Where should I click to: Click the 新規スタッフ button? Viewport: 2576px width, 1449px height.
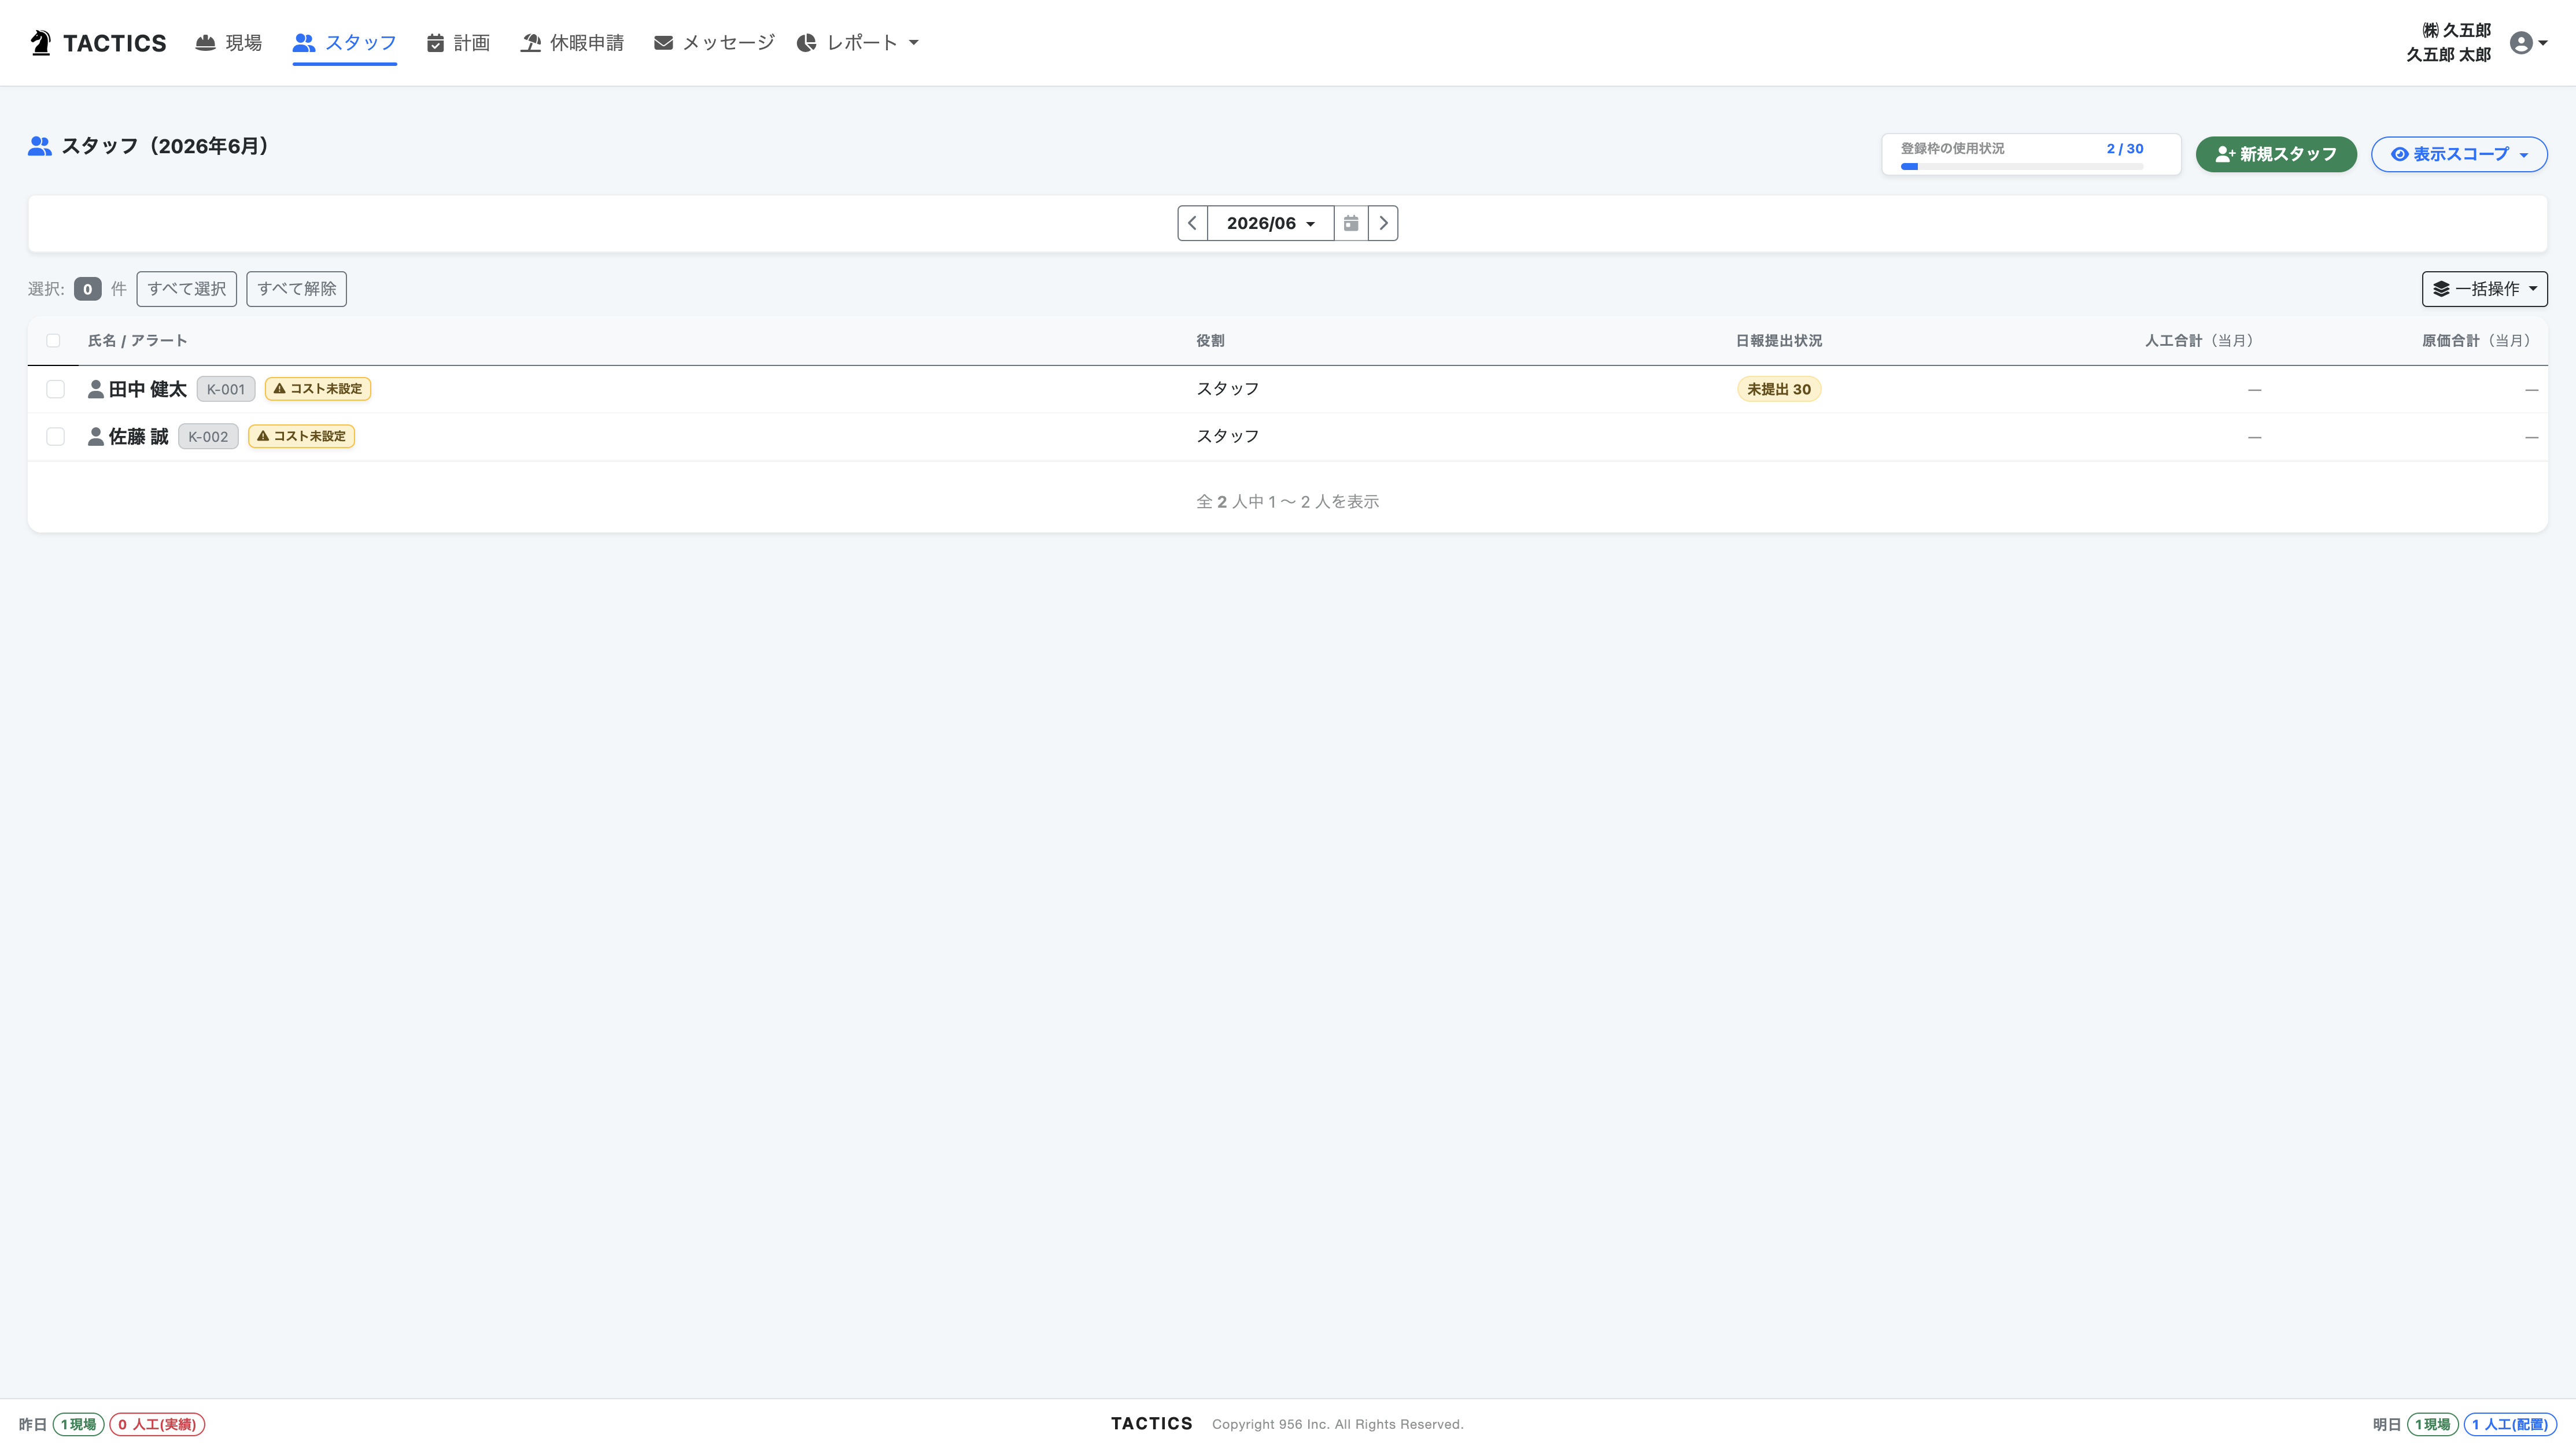pyautogui.click(x=2276, y=154)
